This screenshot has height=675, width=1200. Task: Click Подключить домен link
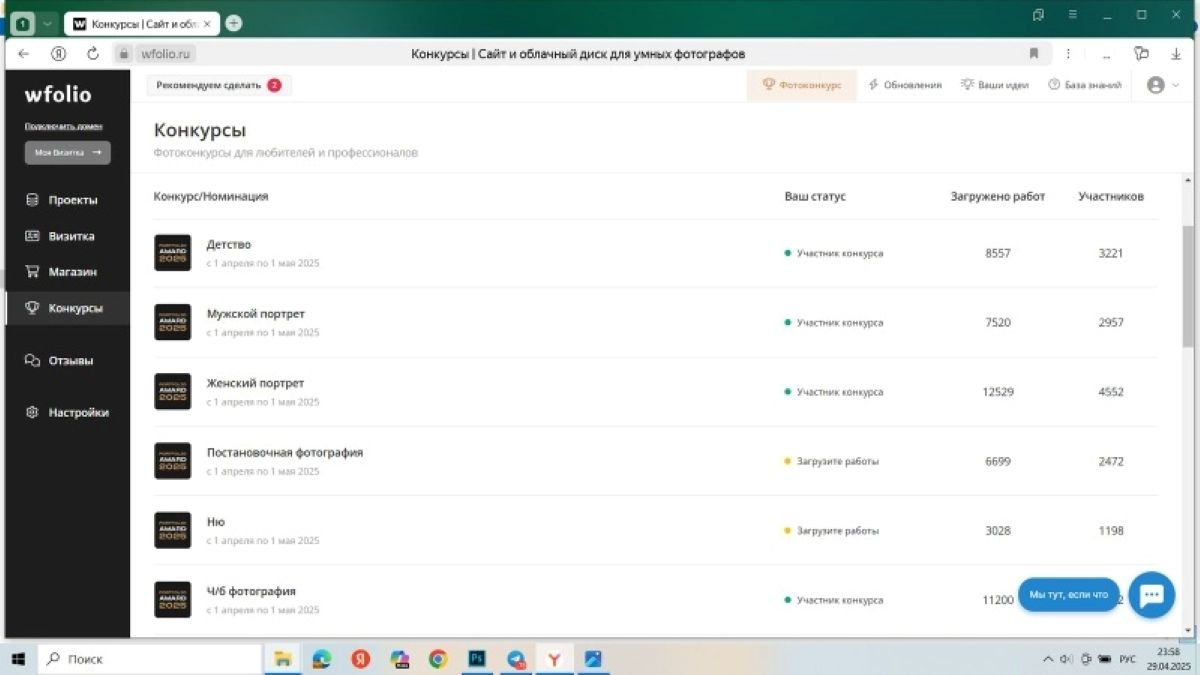pos(63,127)
